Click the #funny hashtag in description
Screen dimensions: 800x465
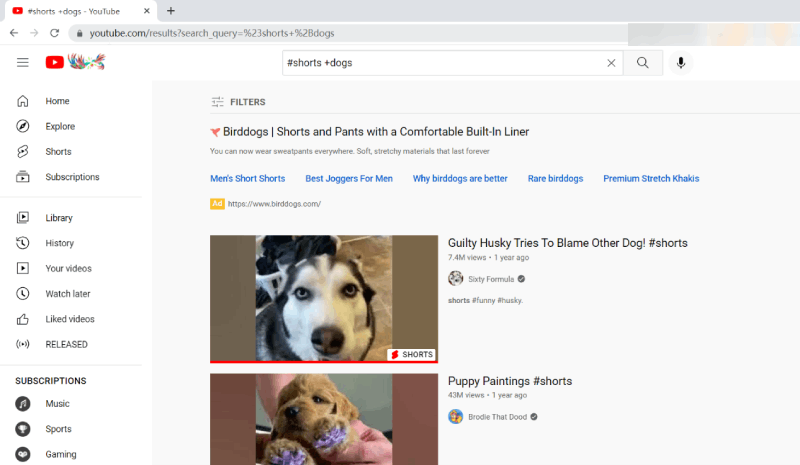[x=483, y=301]
